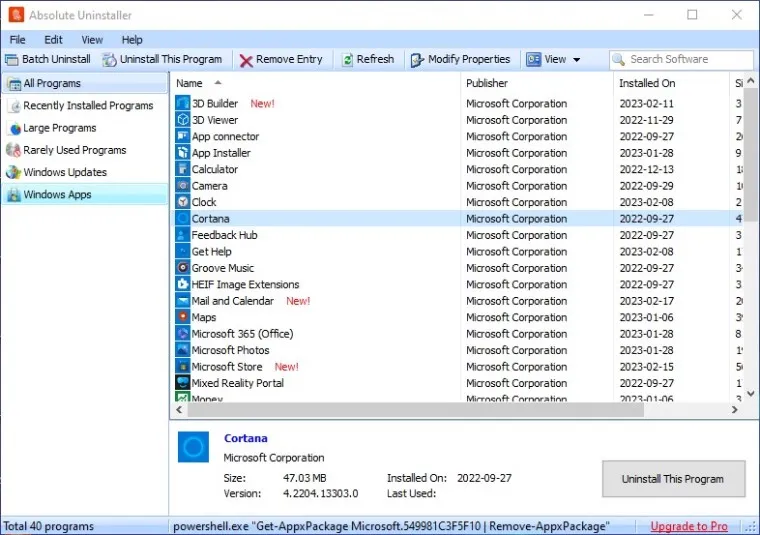Open Recently Installed Programs category
760x535 pixels.
point(88,106)
